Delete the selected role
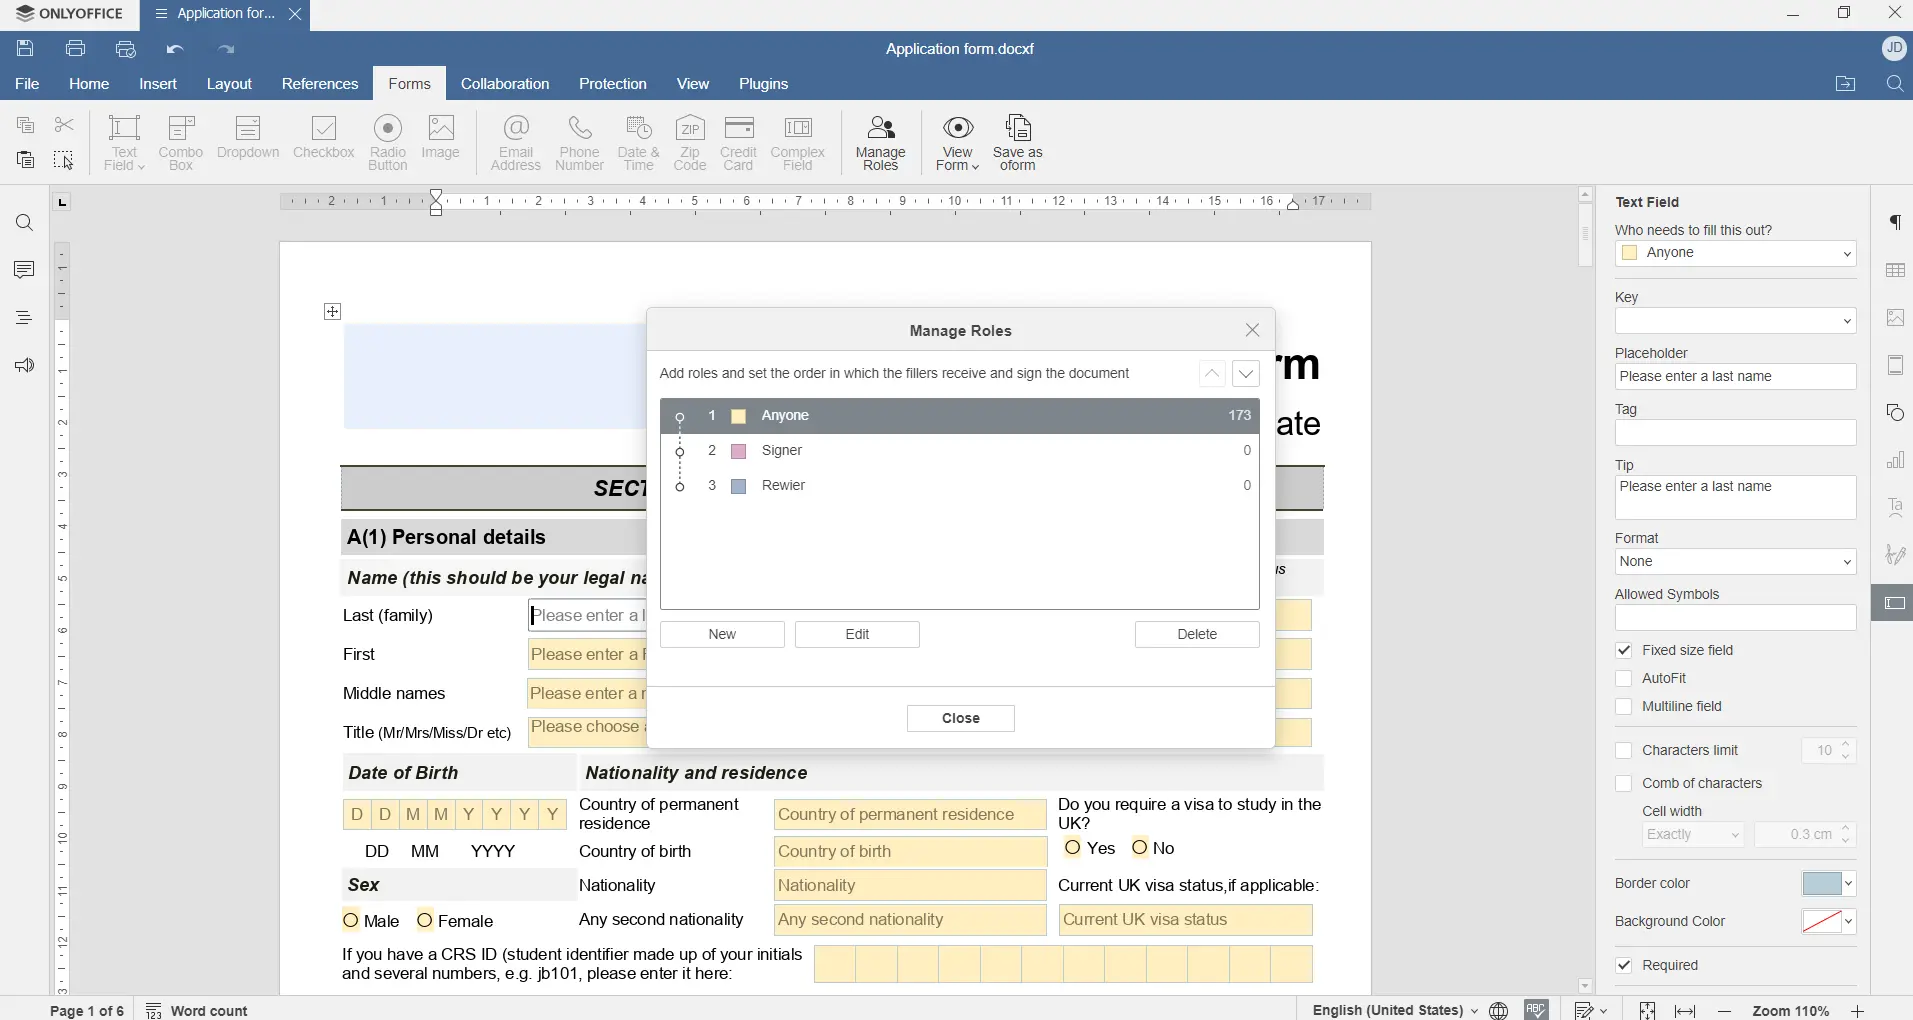 [1197, 634]
